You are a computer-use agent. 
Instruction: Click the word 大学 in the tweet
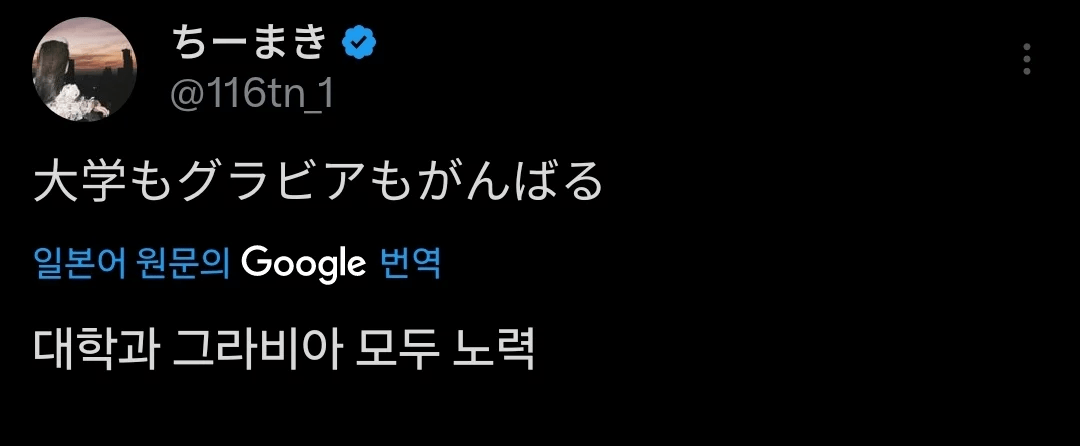pyautogui.click(x=68, y=183)
